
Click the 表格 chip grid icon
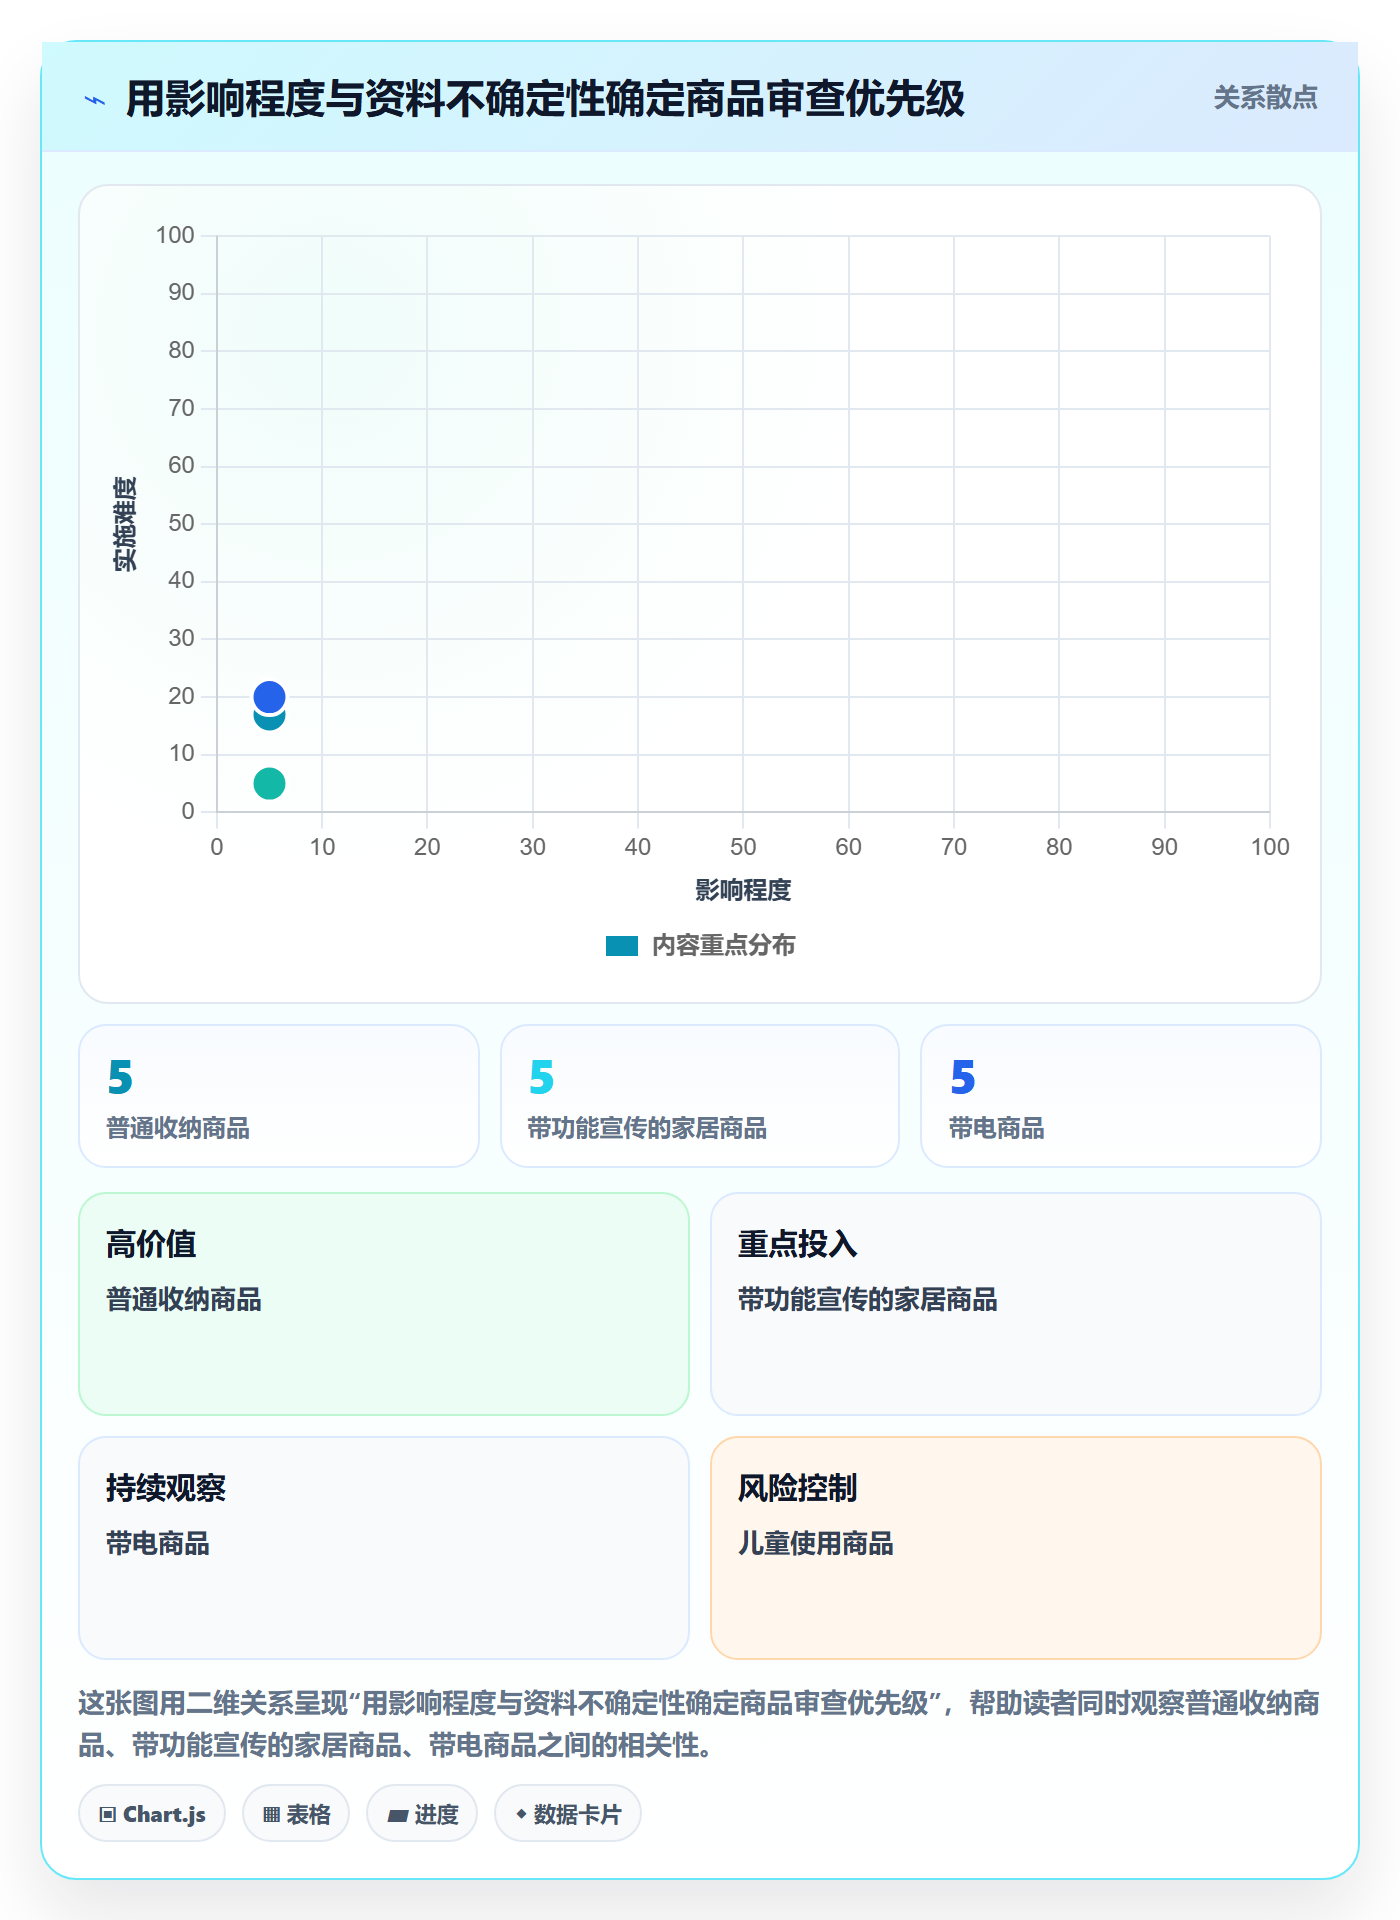pos(271,1815)
